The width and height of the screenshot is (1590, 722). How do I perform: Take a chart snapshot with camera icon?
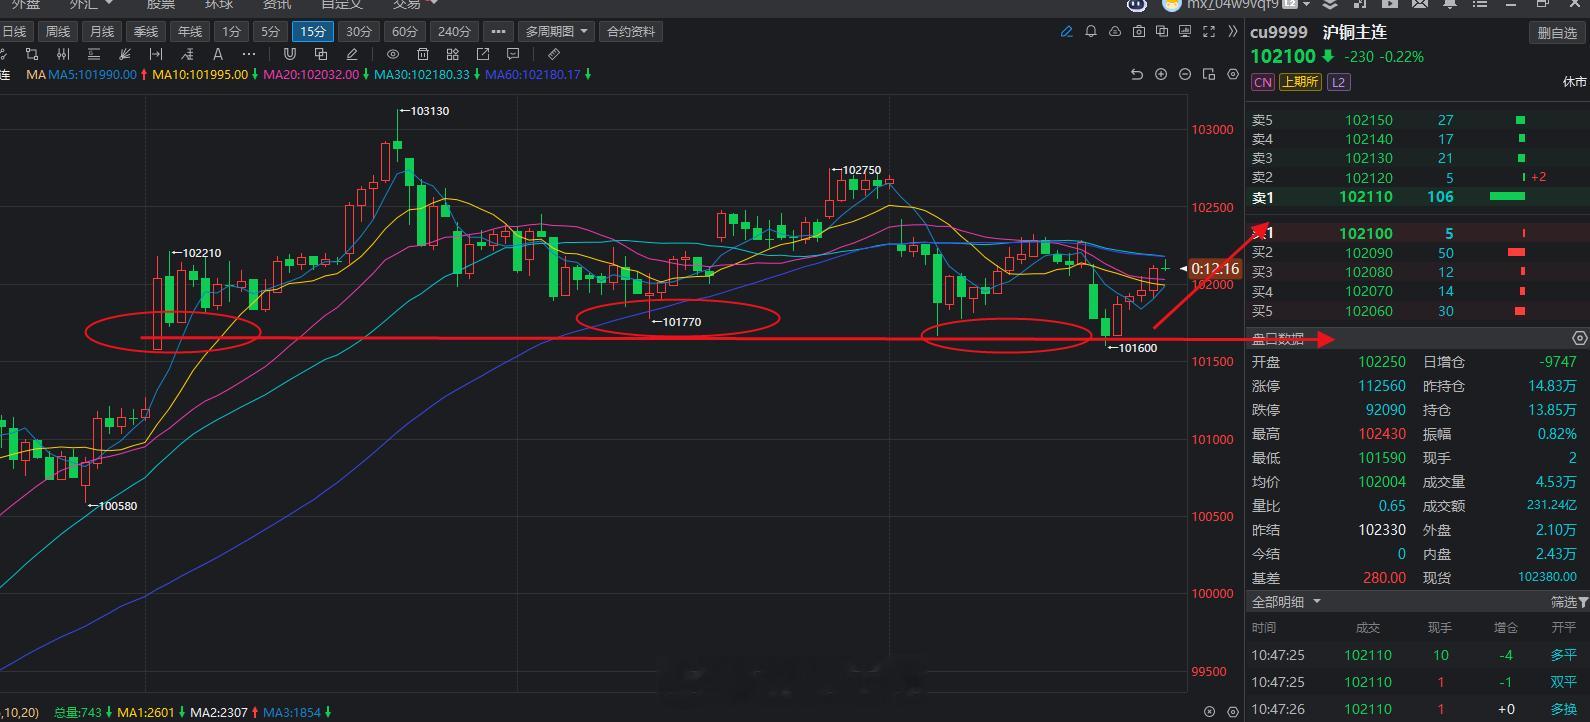(x=1138, y=32)
